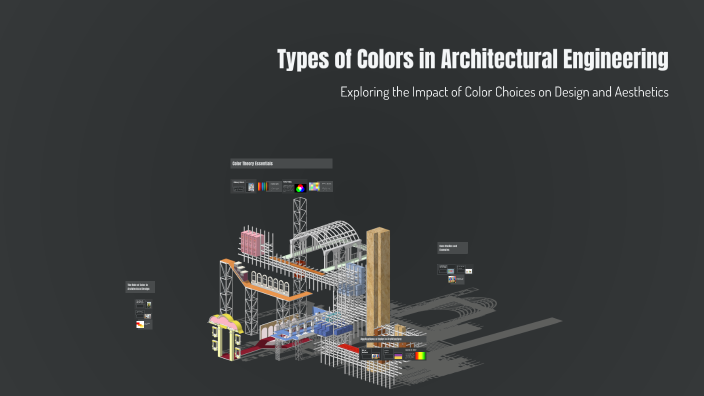Open the 'Color Theory Essentials' topic label
Screen dimensions: 704x396
(282, 163)
